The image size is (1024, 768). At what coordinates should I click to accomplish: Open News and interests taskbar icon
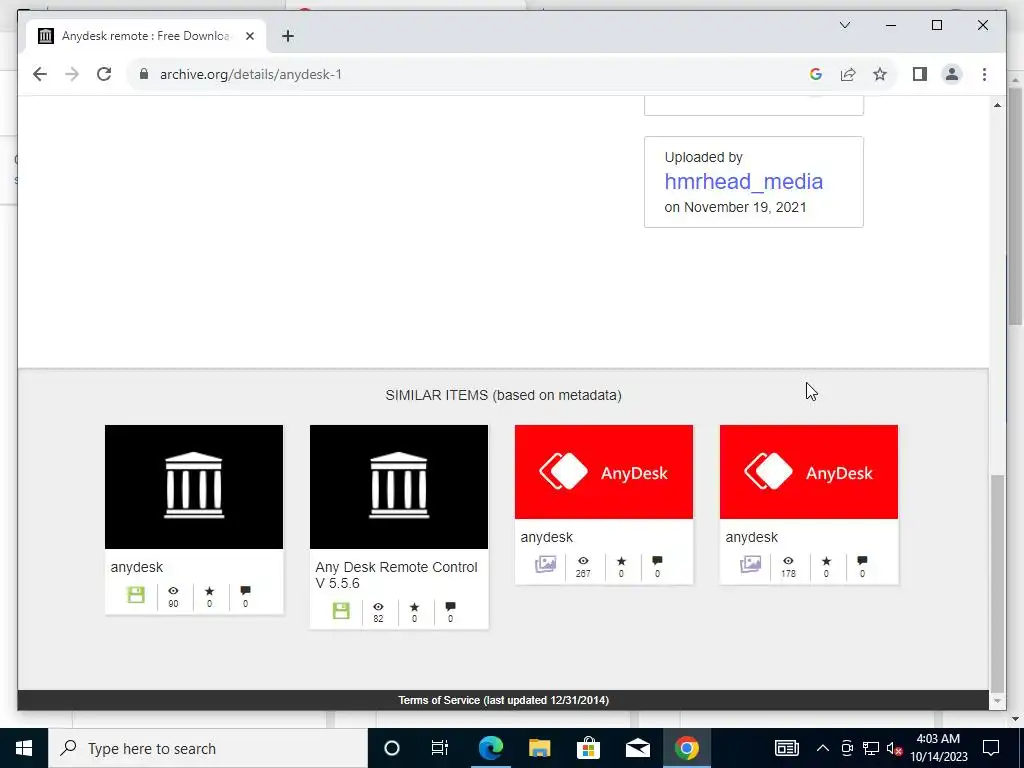pyautogui.click(x=786, y=748)
